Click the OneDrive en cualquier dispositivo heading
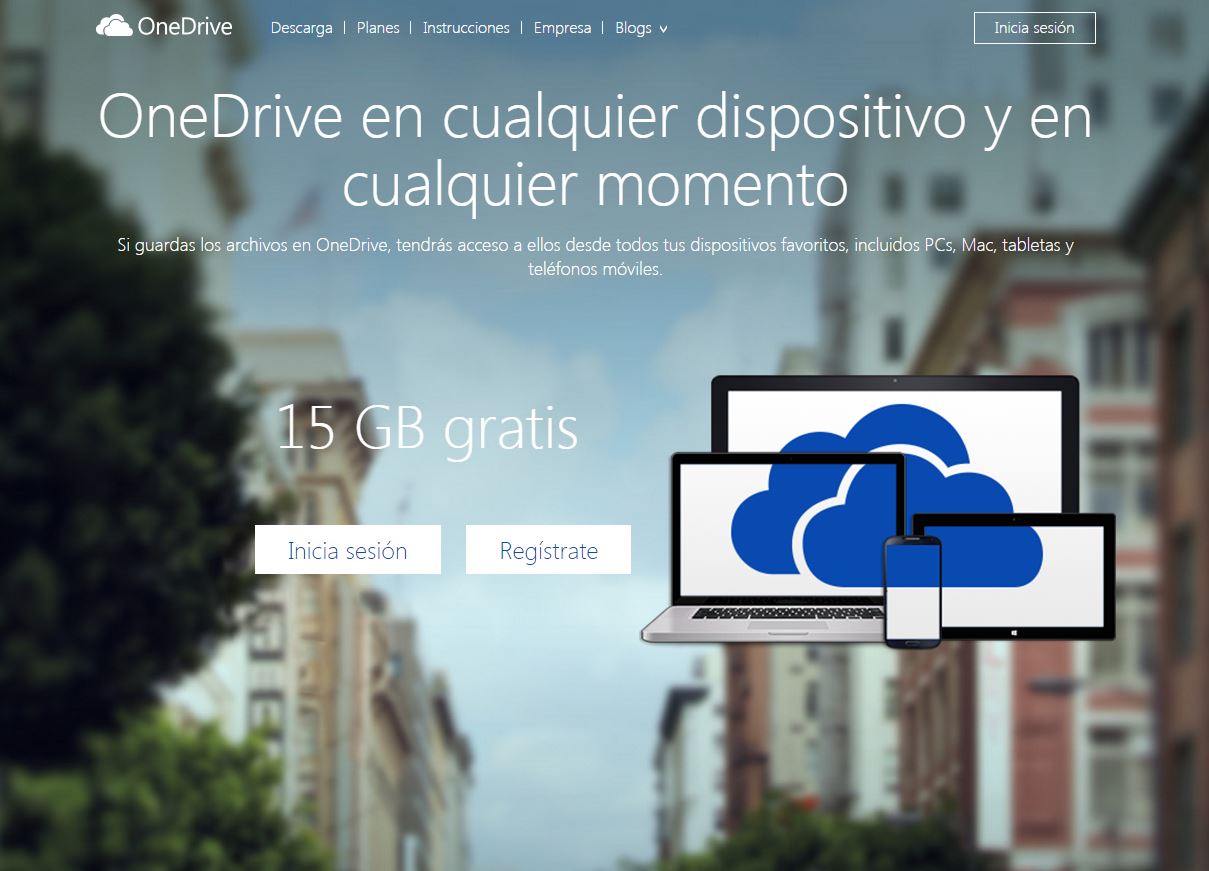Viewport: 1209px width, 871px height. point(595,150)
